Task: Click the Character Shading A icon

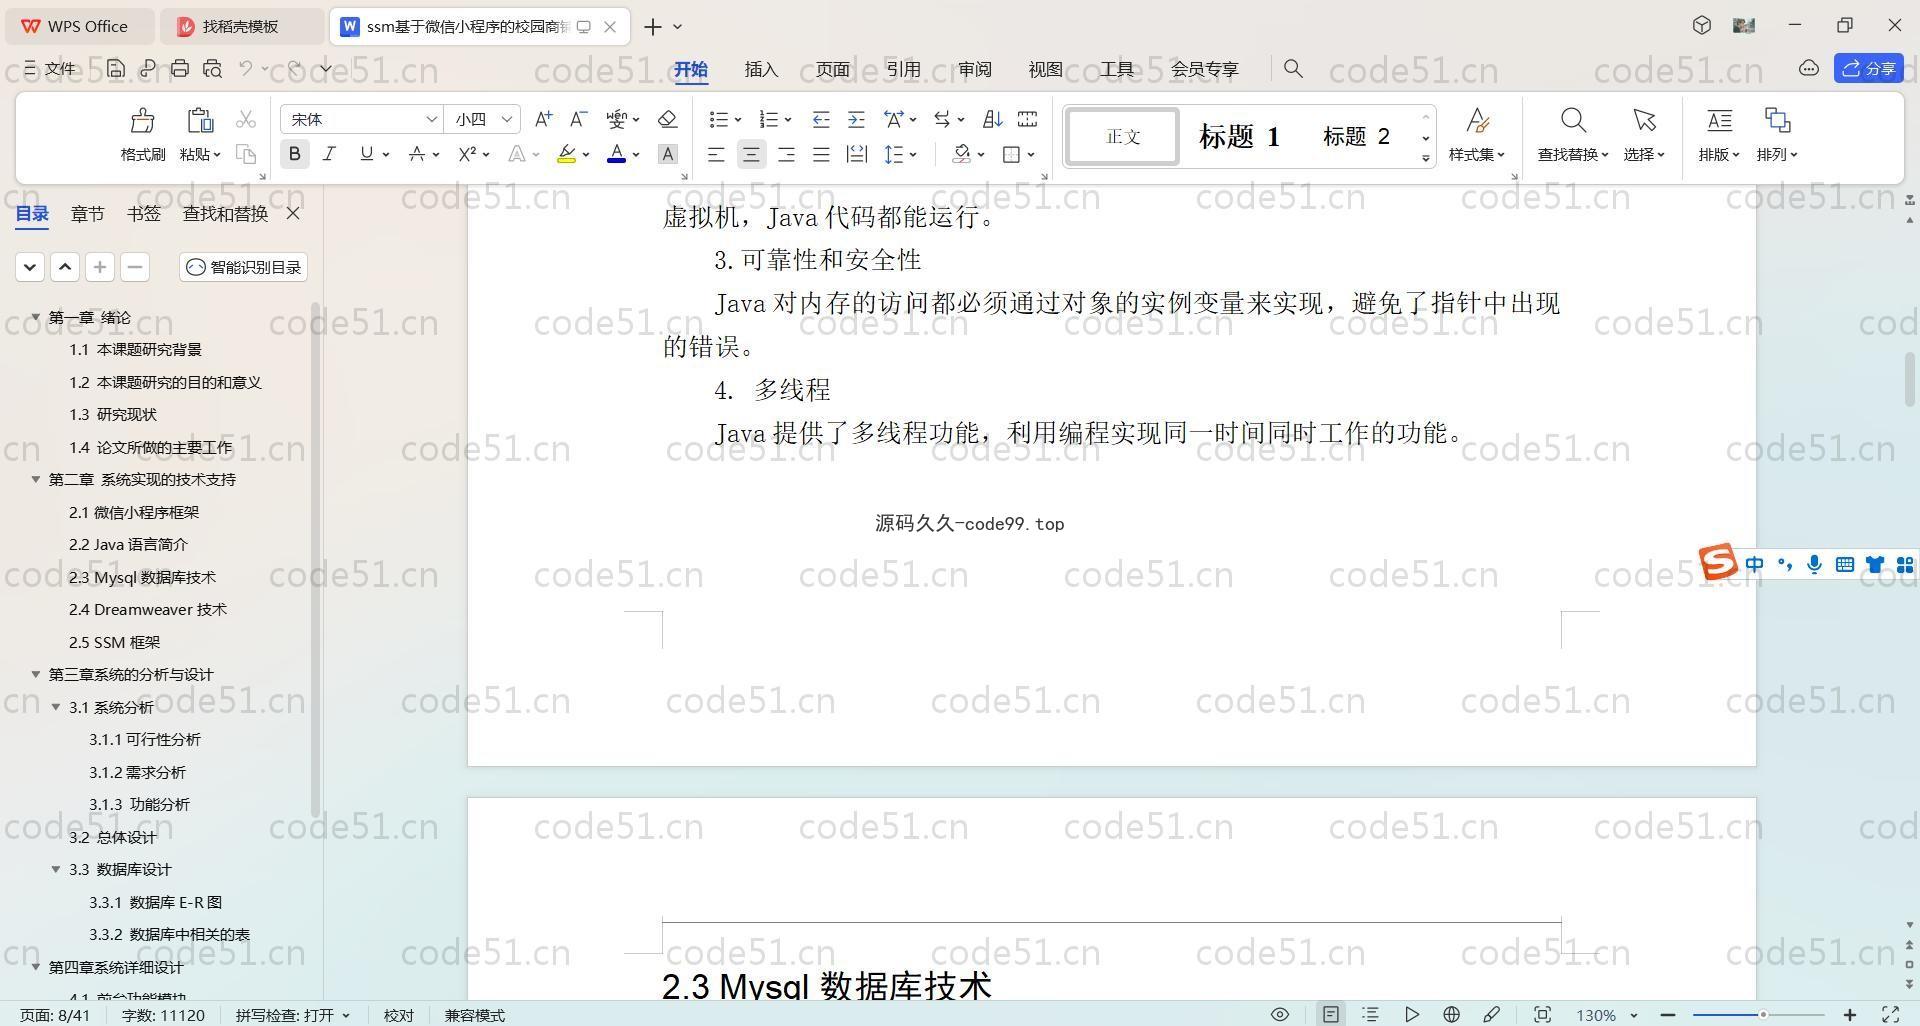Action: point(668,154)
